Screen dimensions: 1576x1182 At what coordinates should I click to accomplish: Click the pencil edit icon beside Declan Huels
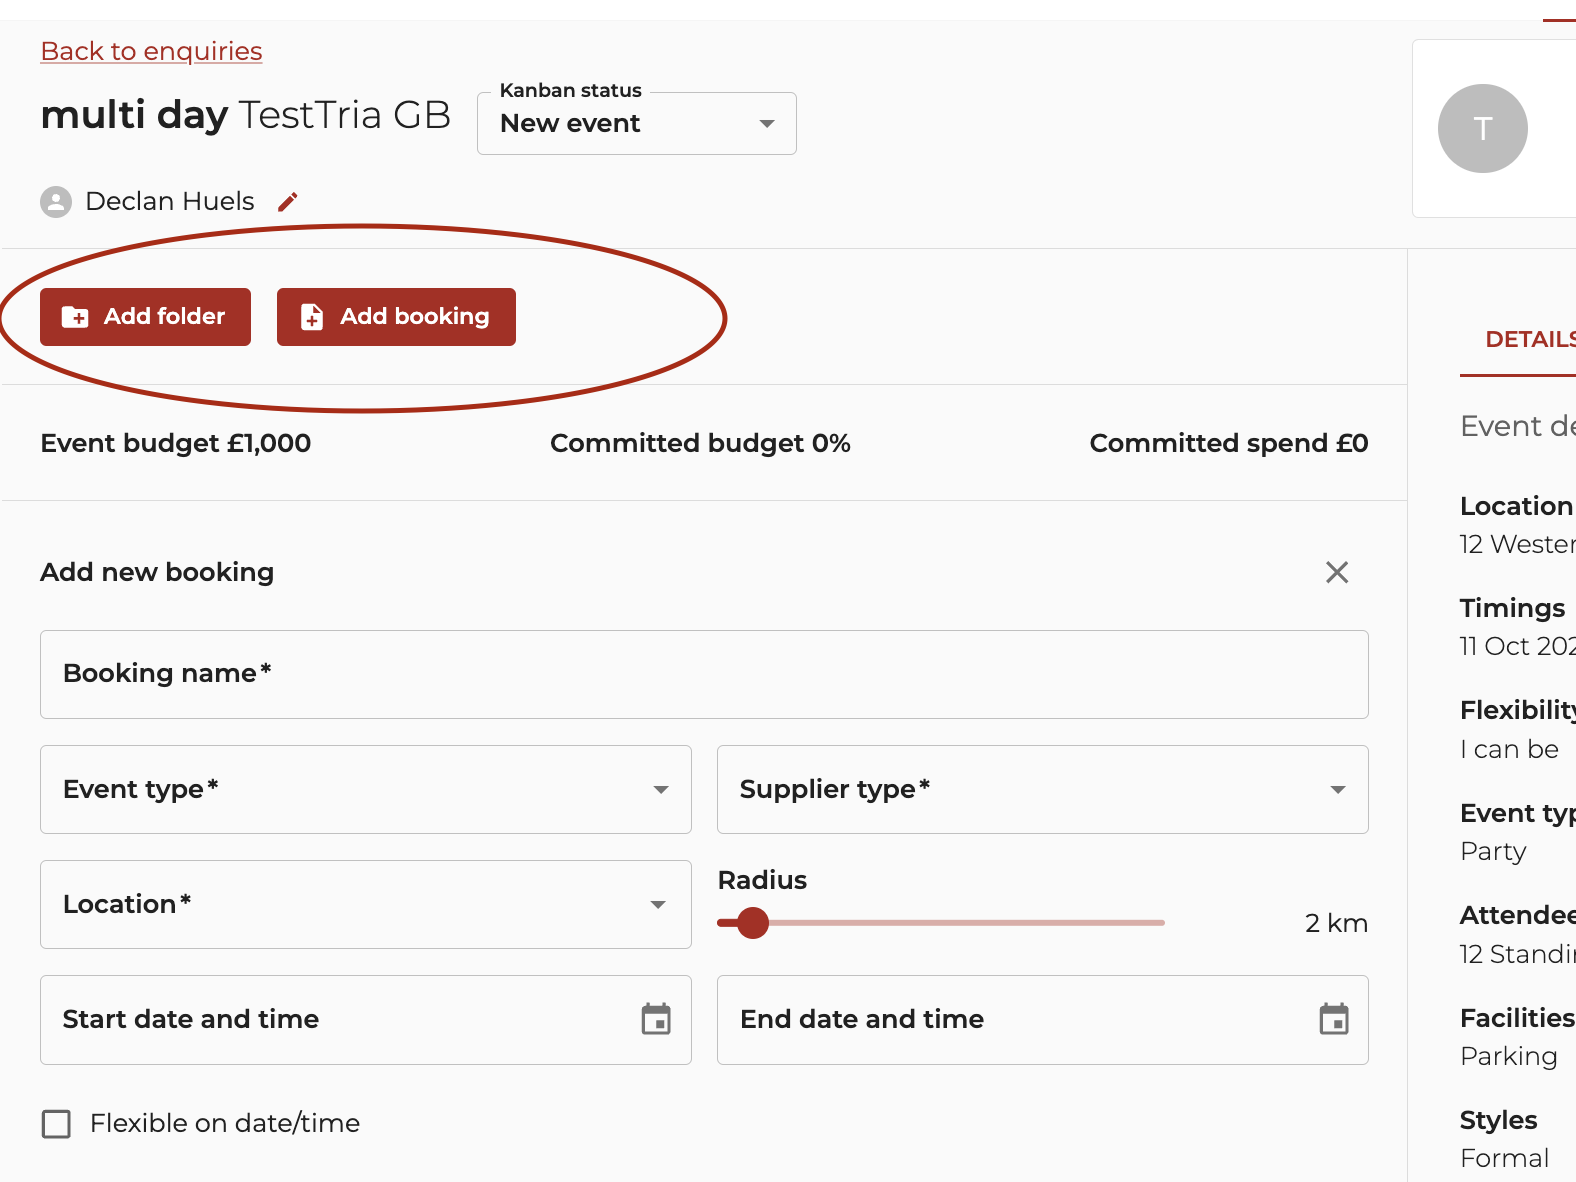(288, 202)
